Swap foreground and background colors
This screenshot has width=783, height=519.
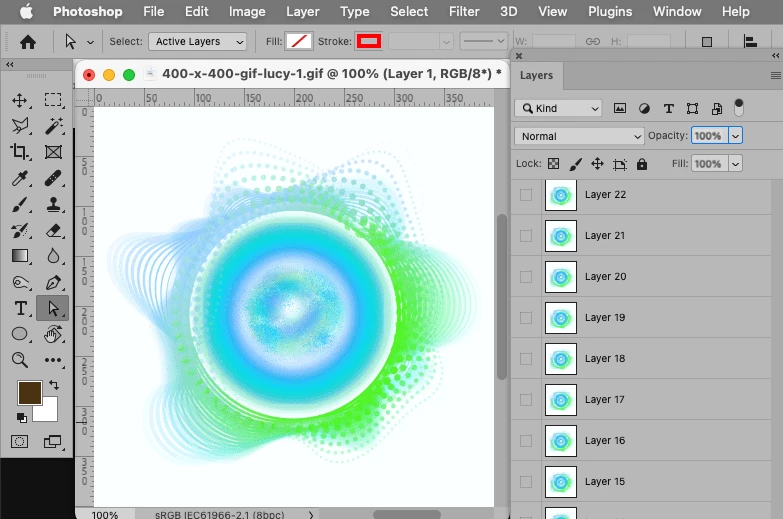tap(54, 385)
